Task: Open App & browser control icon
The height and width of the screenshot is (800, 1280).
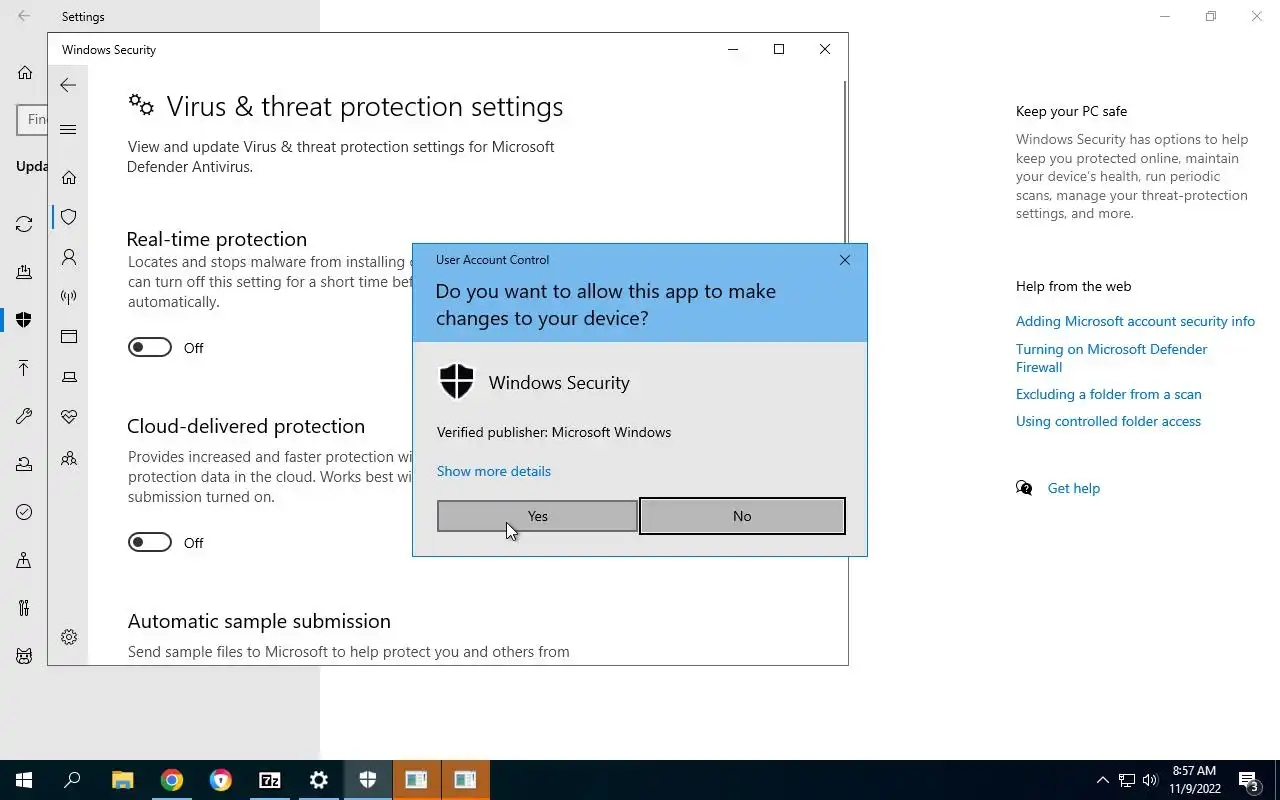Action: pos(69,337)
